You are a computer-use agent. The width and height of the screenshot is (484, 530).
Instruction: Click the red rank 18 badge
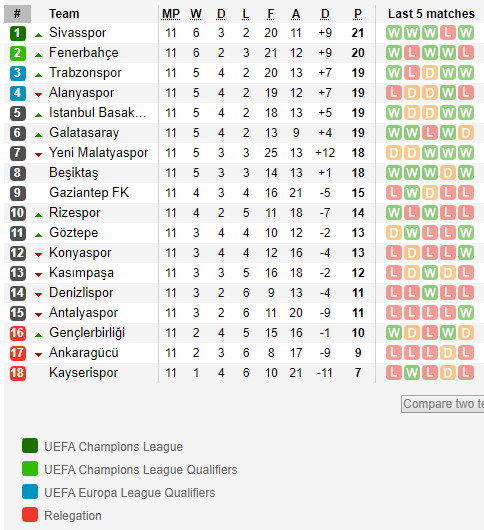pyautogui.click(x=18, y=373)
